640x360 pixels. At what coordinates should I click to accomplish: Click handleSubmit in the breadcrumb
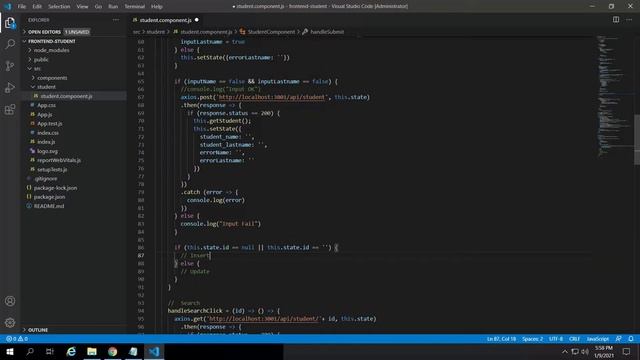327,32
